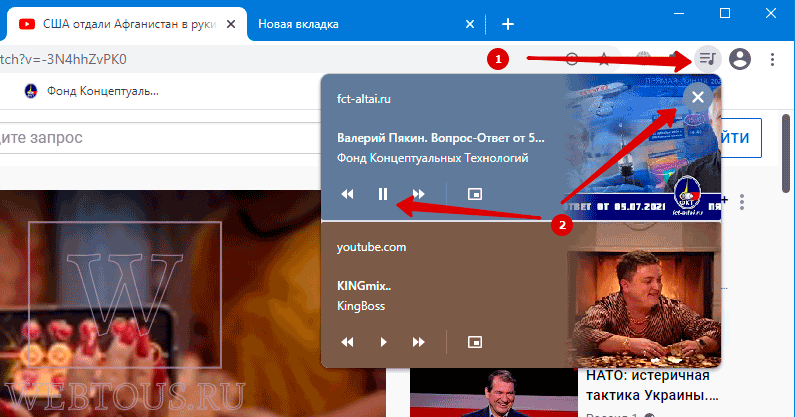Open the Chrome profile avatar menu
The width and height of the screenshot is (795, 417).
[x=740, y=59]
